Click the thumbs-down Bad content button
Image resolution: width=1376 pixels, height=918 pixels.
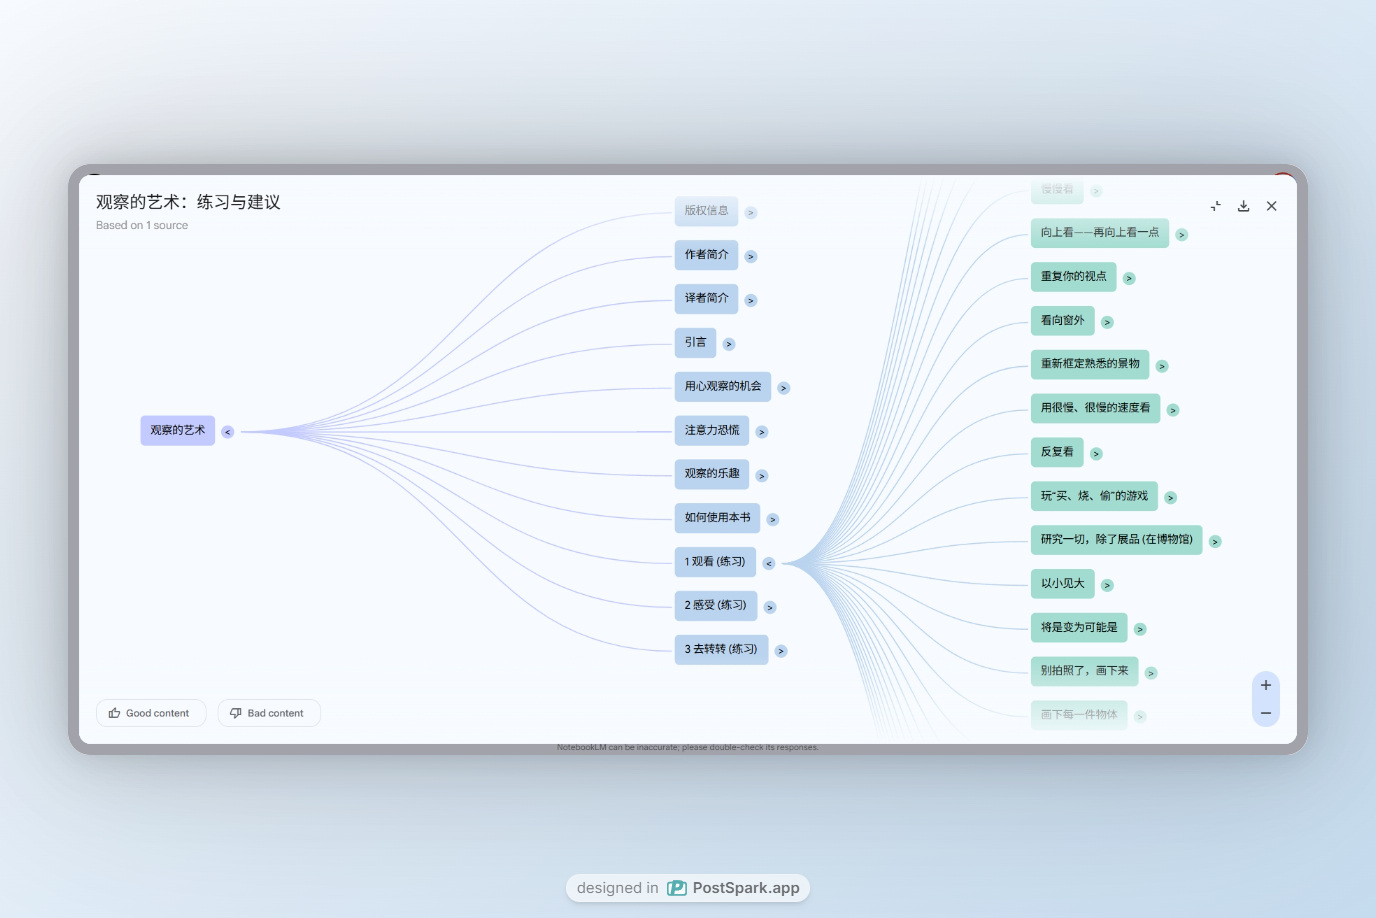pos(269,713)
